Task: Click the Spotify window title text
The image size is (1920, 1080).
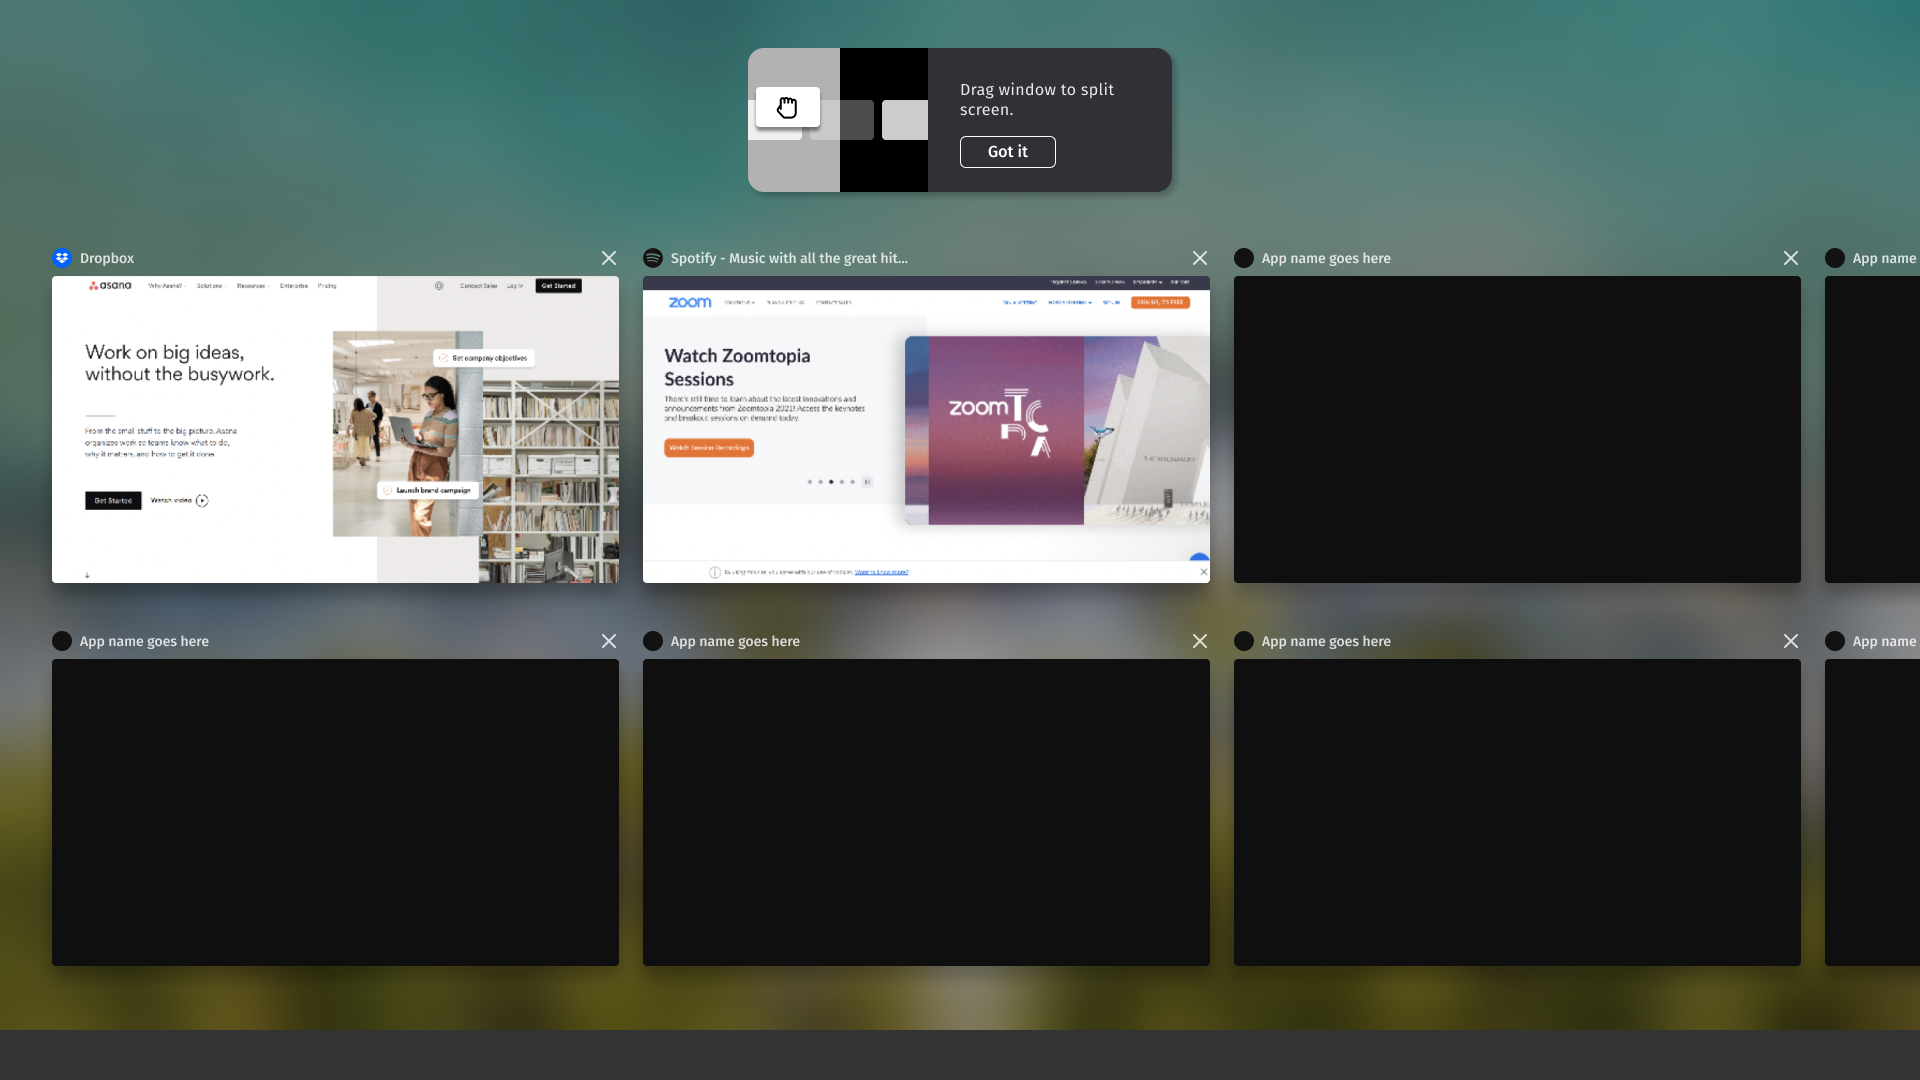Action: 789,258
